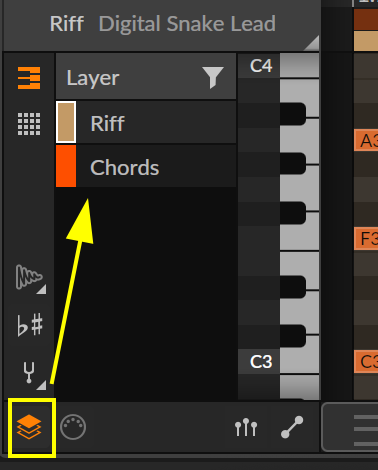
Task: Click the automation curve node icon
Action: point(292,427)
